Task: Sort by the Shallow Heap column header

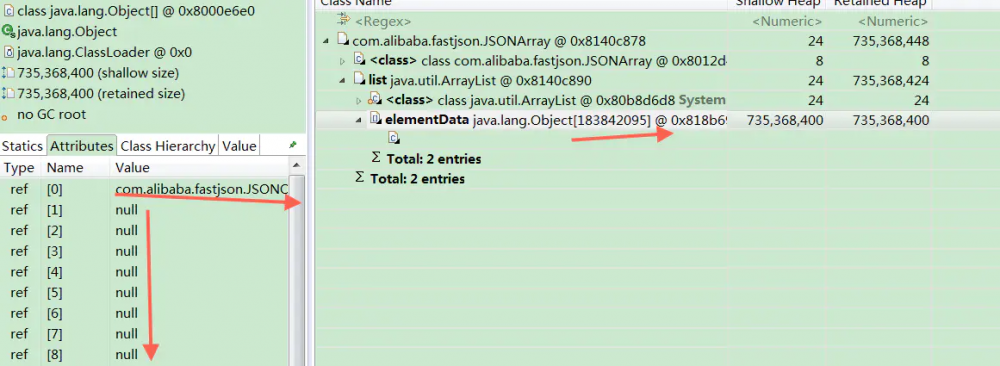Action: pyautogui.click(x=777, y=3)
